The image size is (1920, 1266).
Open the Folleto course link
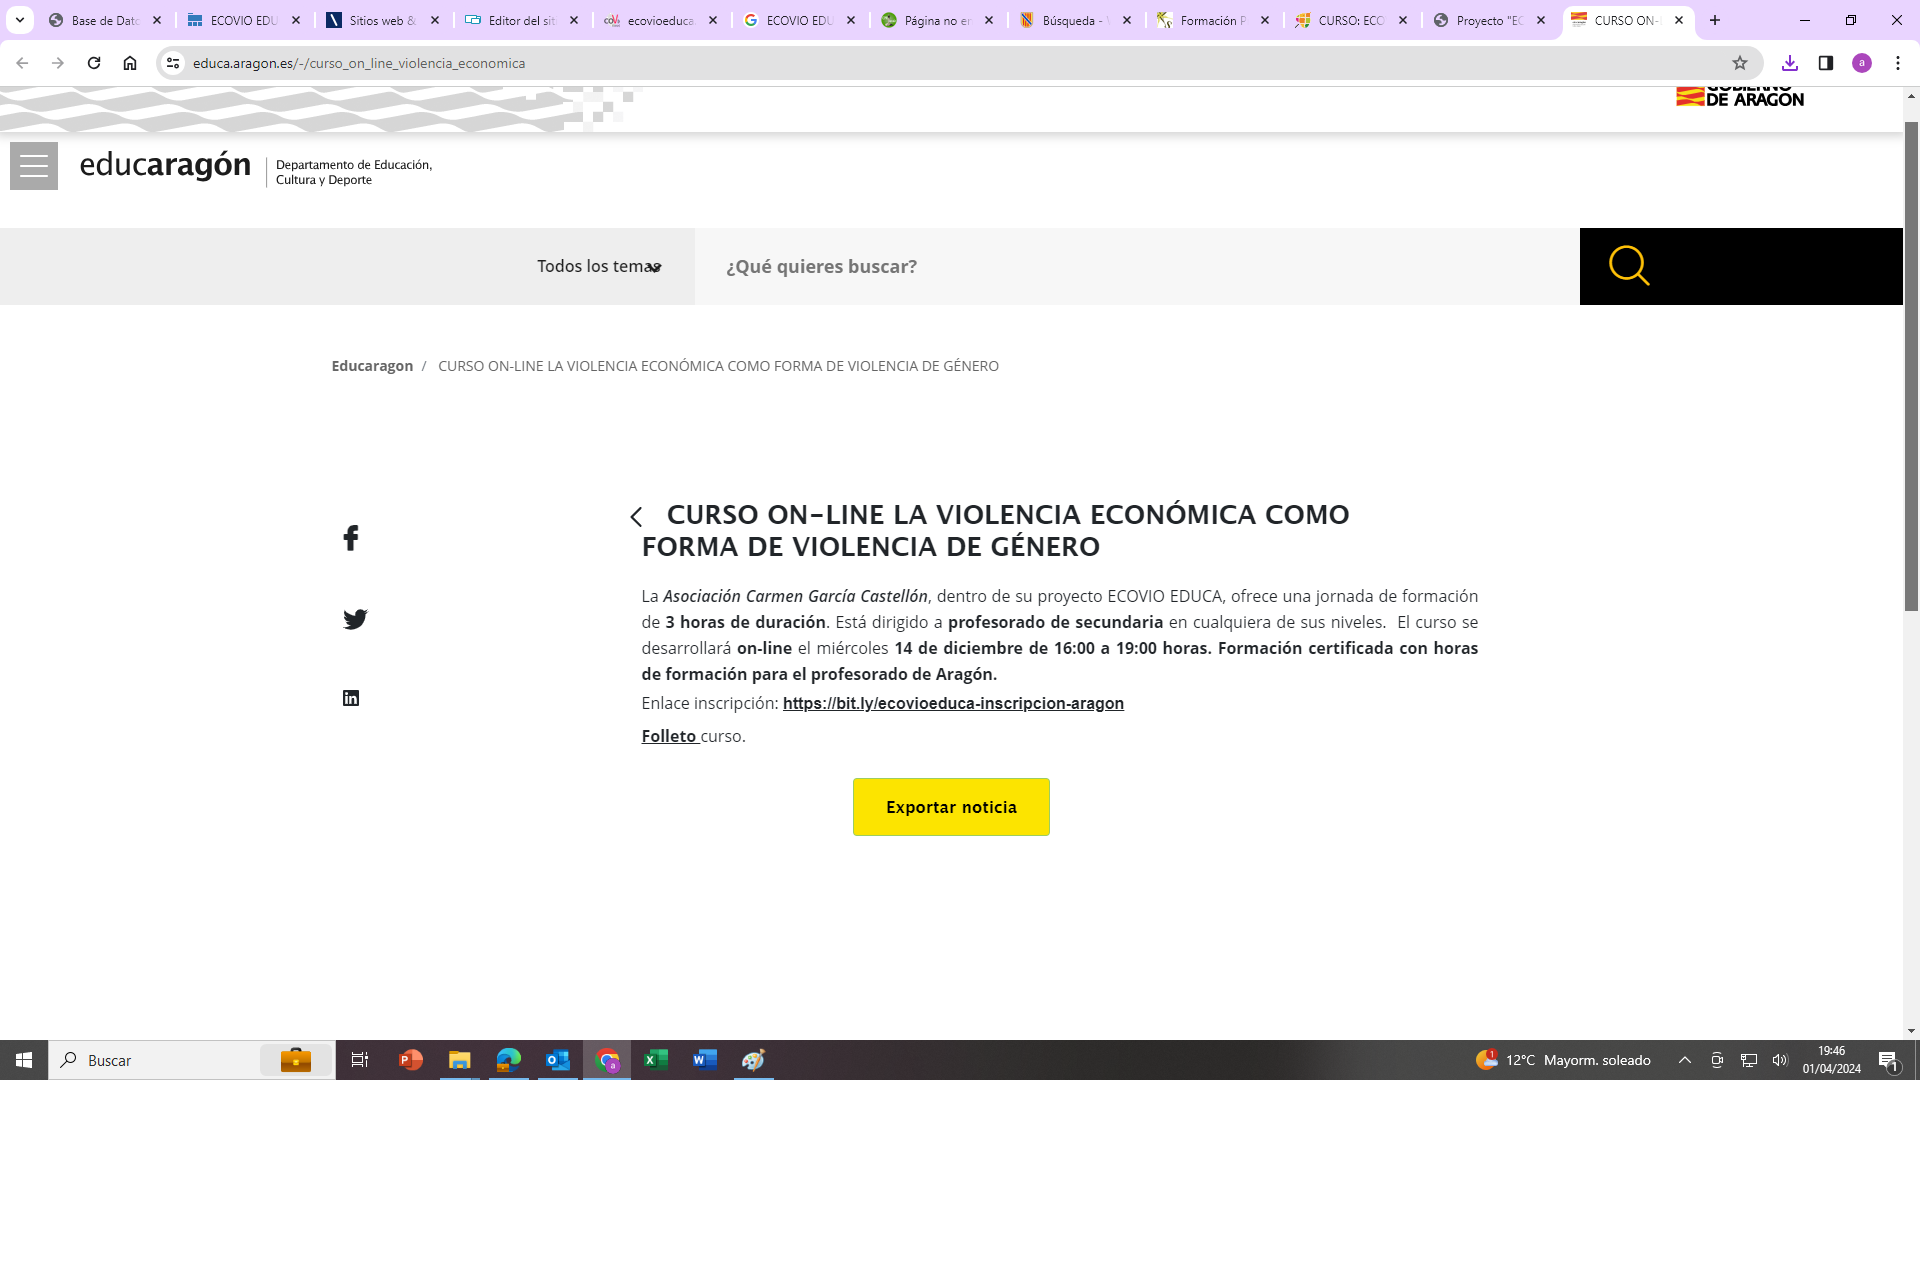(669, 736)
